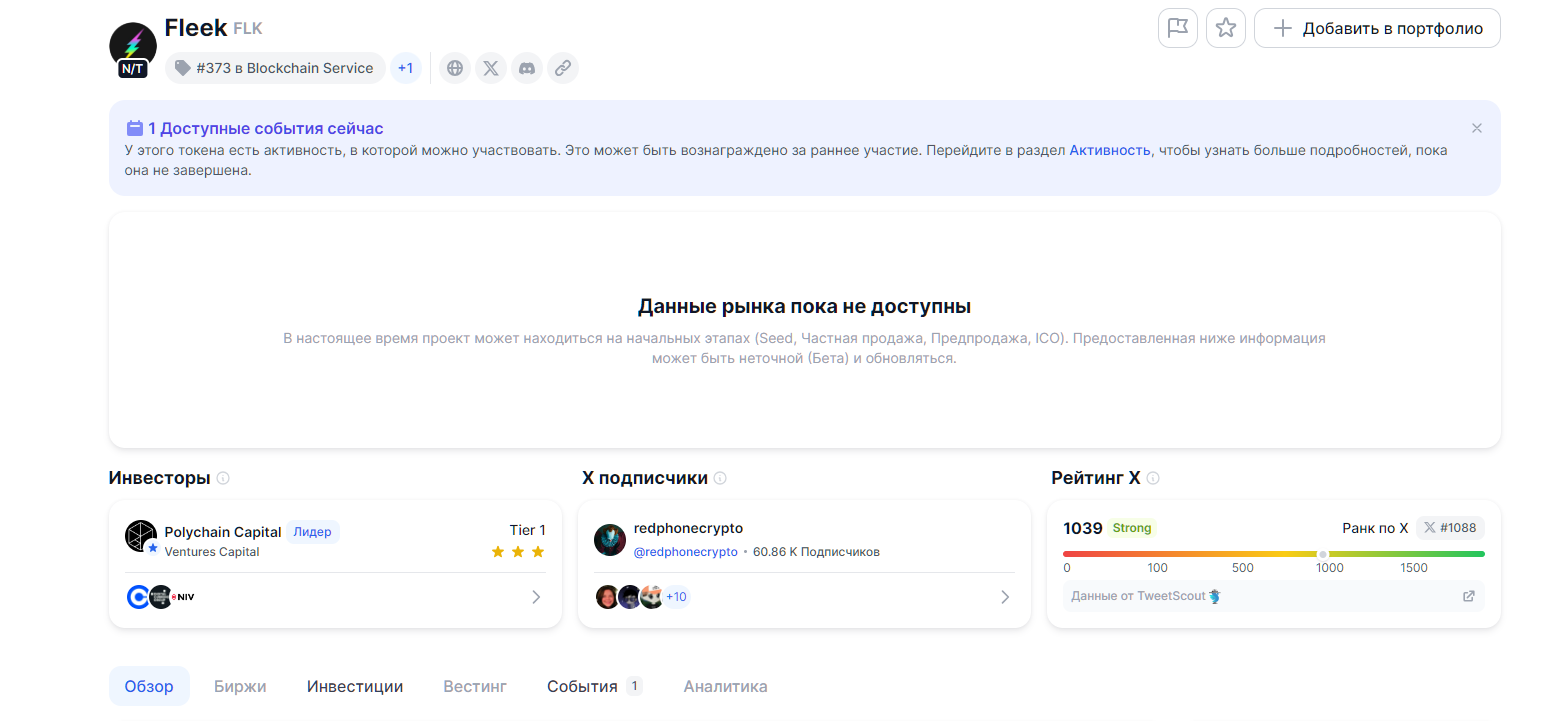The width and height of the screenshot is (1556, 721).
Task: Open external-link icon in TweetScout row
Action: (1469, 596)
